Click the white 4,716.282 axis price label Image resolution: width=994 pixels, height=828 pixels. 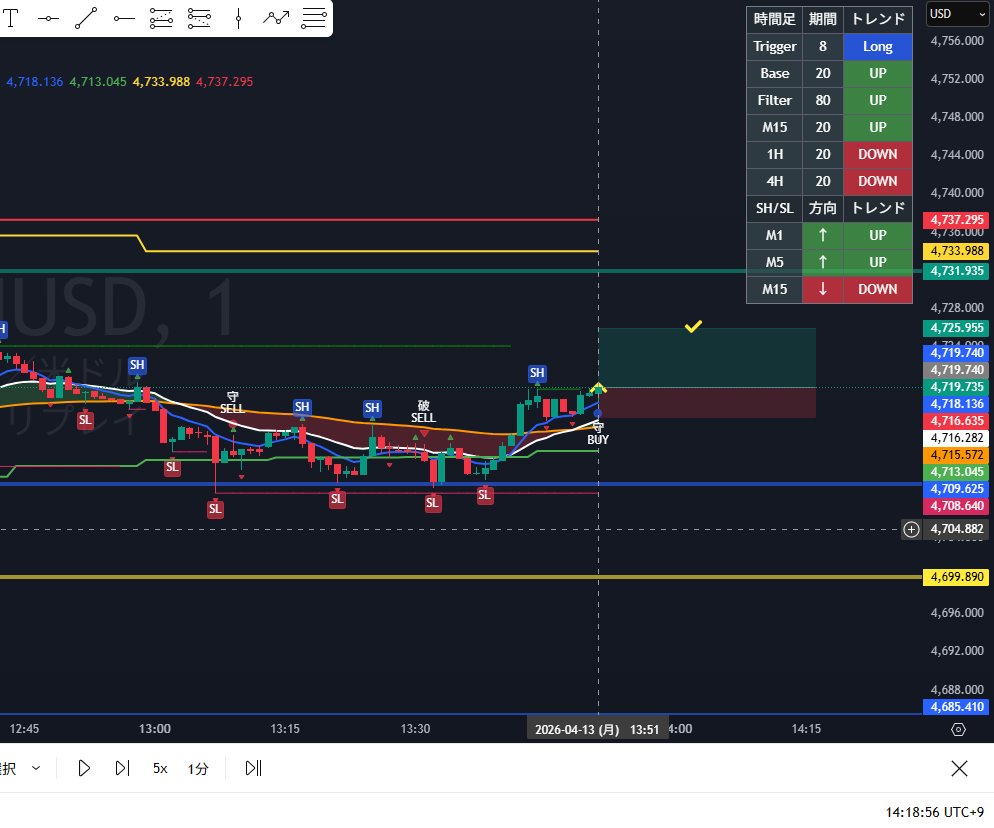tap(957, 437)
